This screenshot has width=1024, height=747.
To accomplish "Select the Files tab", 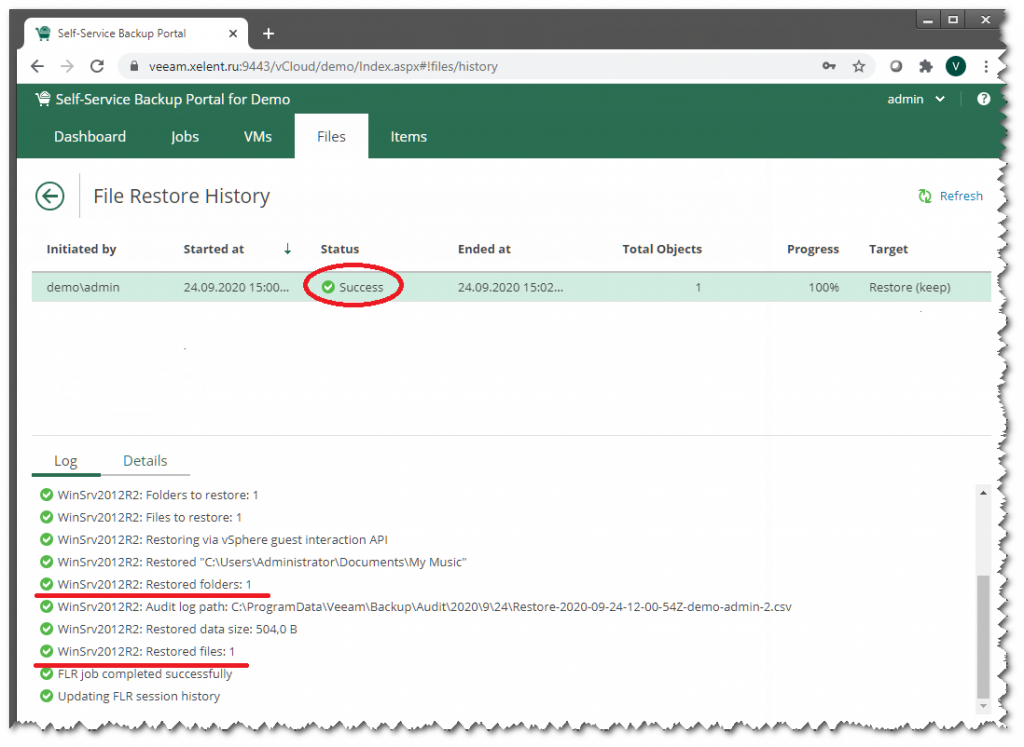I will coord(331,136).
